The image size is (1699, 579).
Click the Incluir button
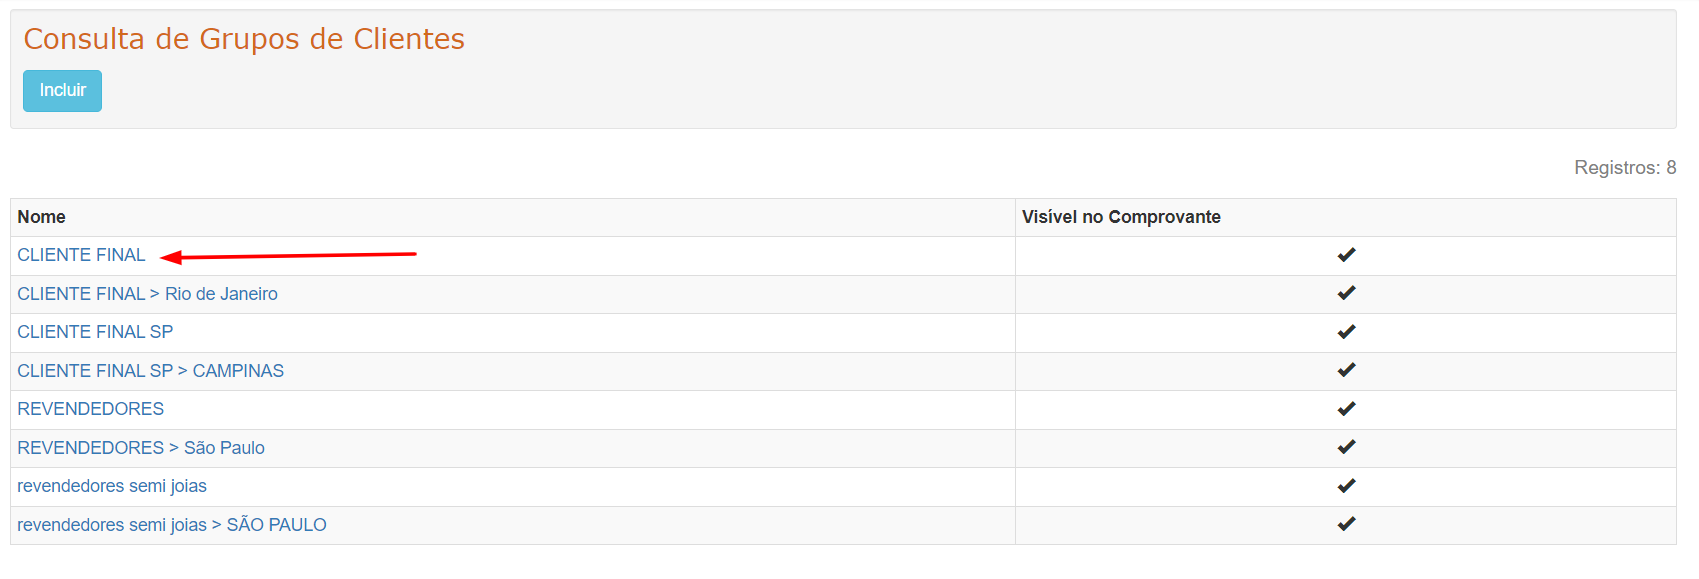pos(62,91)
